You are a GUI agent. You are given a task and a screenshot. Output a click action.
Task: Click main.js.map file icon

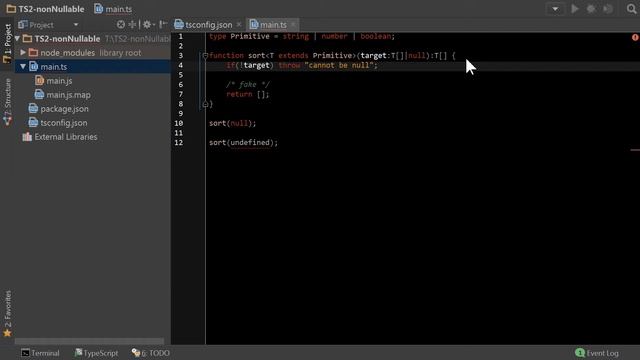click(x=39, y=94)
